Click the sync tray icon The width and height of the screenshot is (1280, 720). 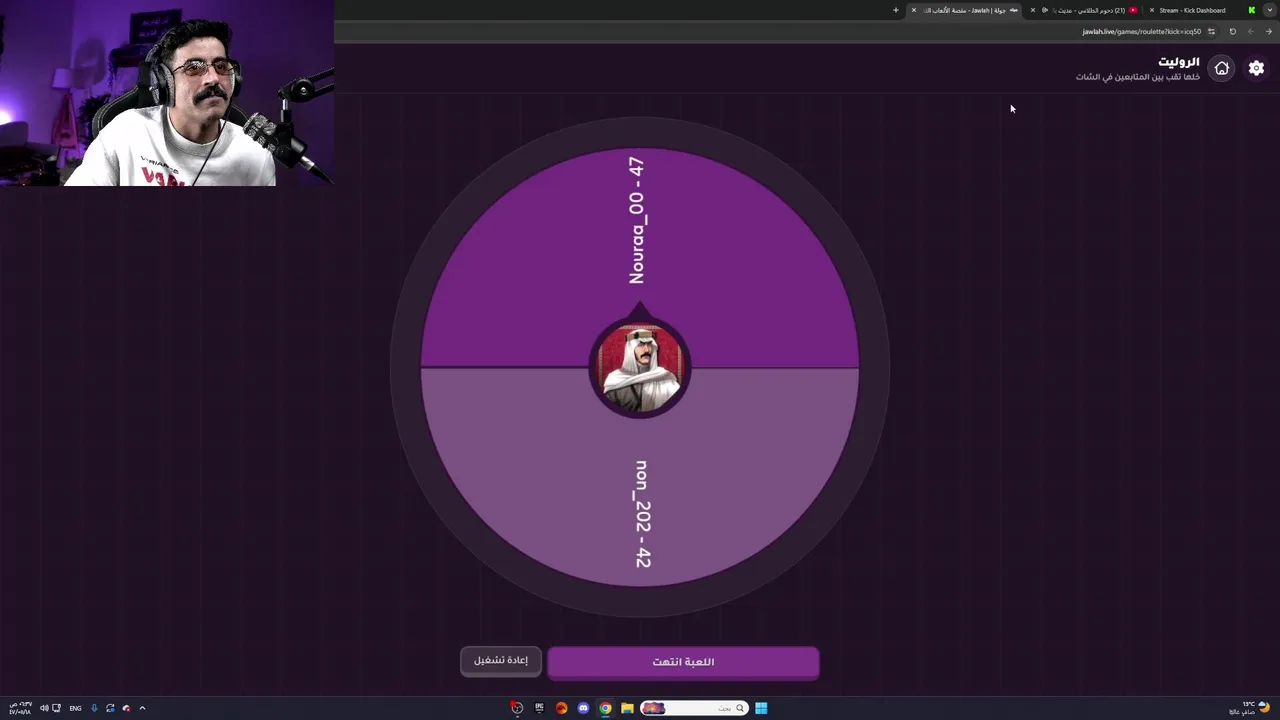pos(110,708)
